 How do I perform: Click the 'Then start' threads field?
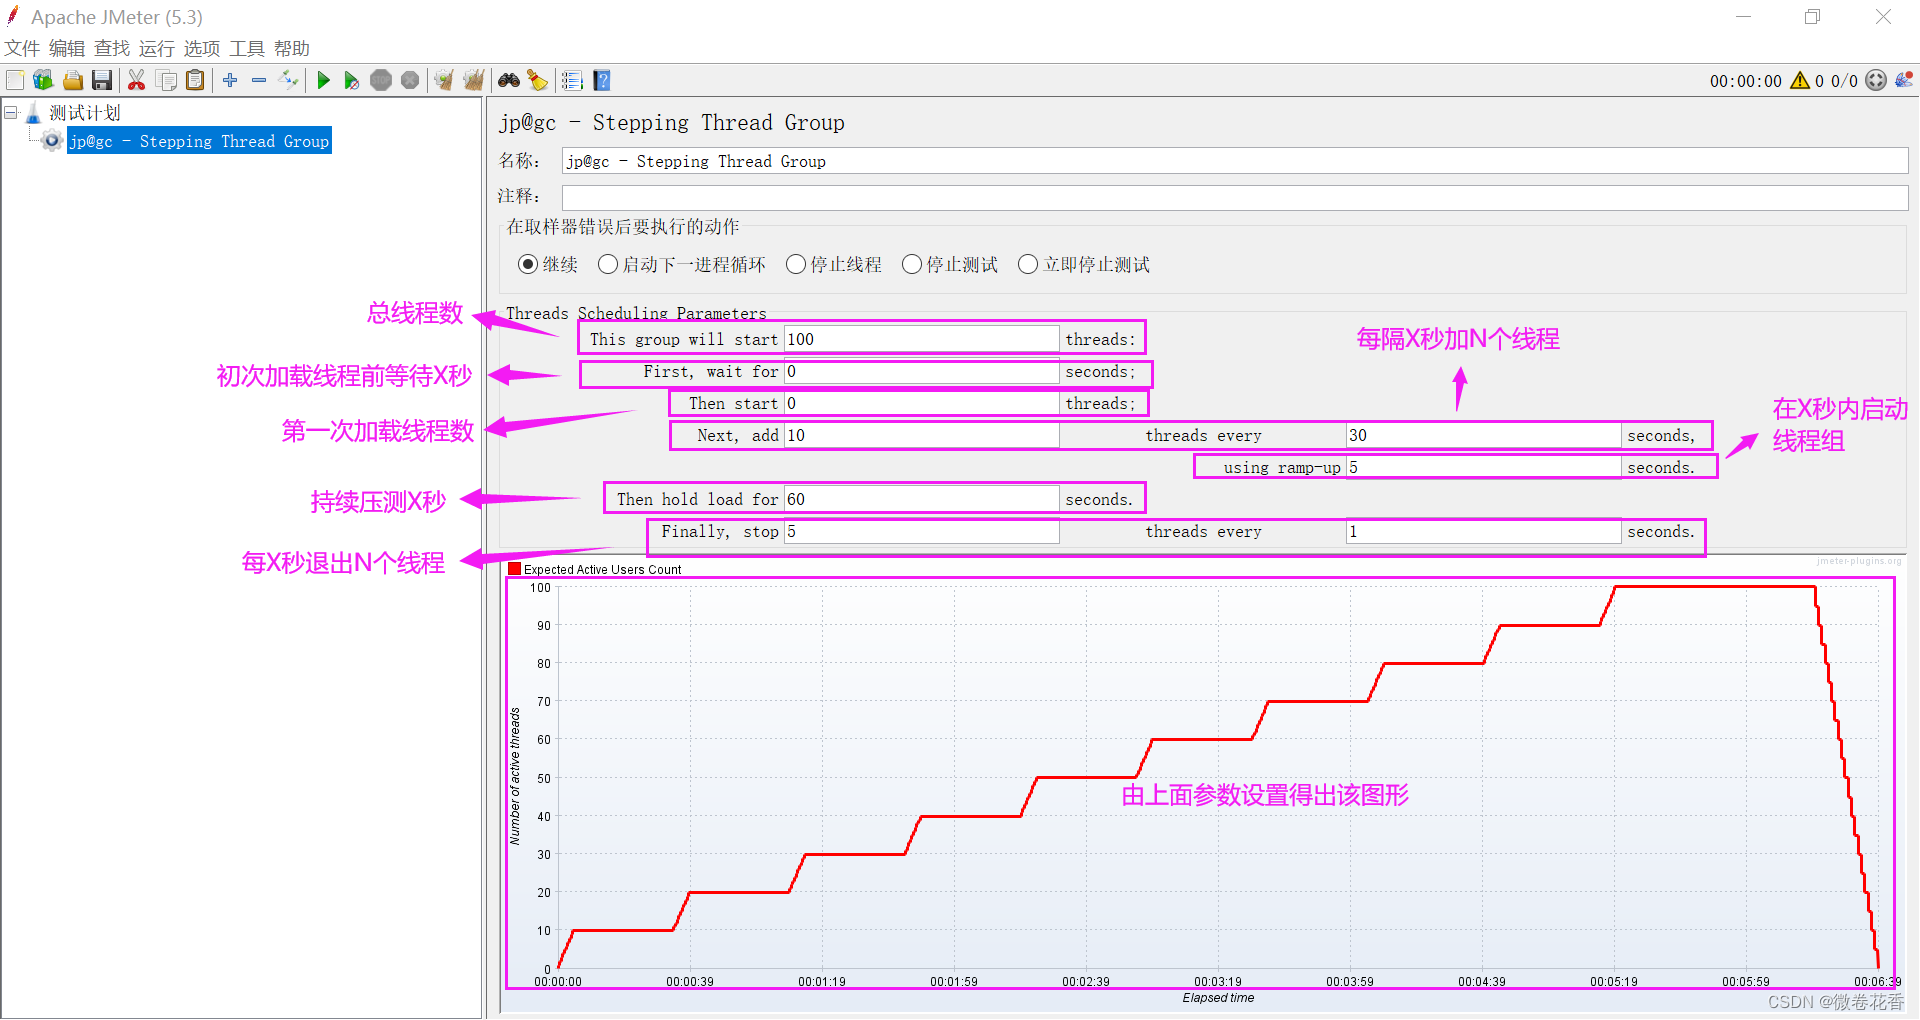point(921,403)
